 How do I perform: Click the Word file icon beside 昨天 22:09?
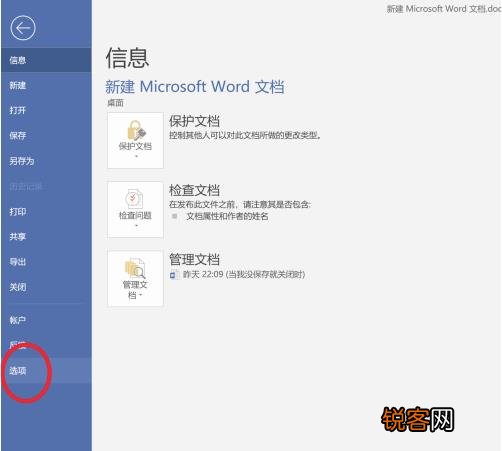(x=174, y=275)
